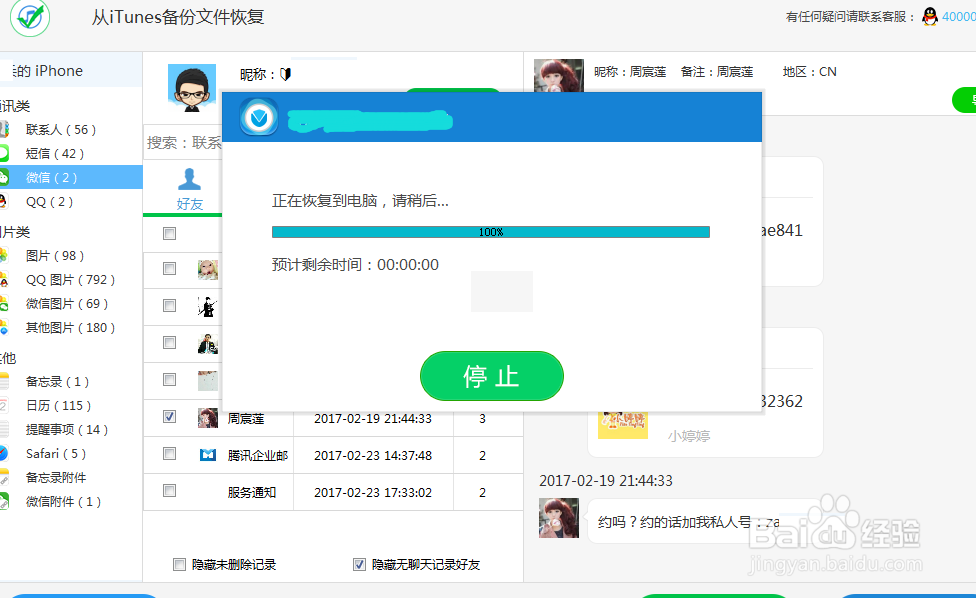Screen dimensions: 976x598
Task: Open 备忘录附件 category
Action: 56,478
